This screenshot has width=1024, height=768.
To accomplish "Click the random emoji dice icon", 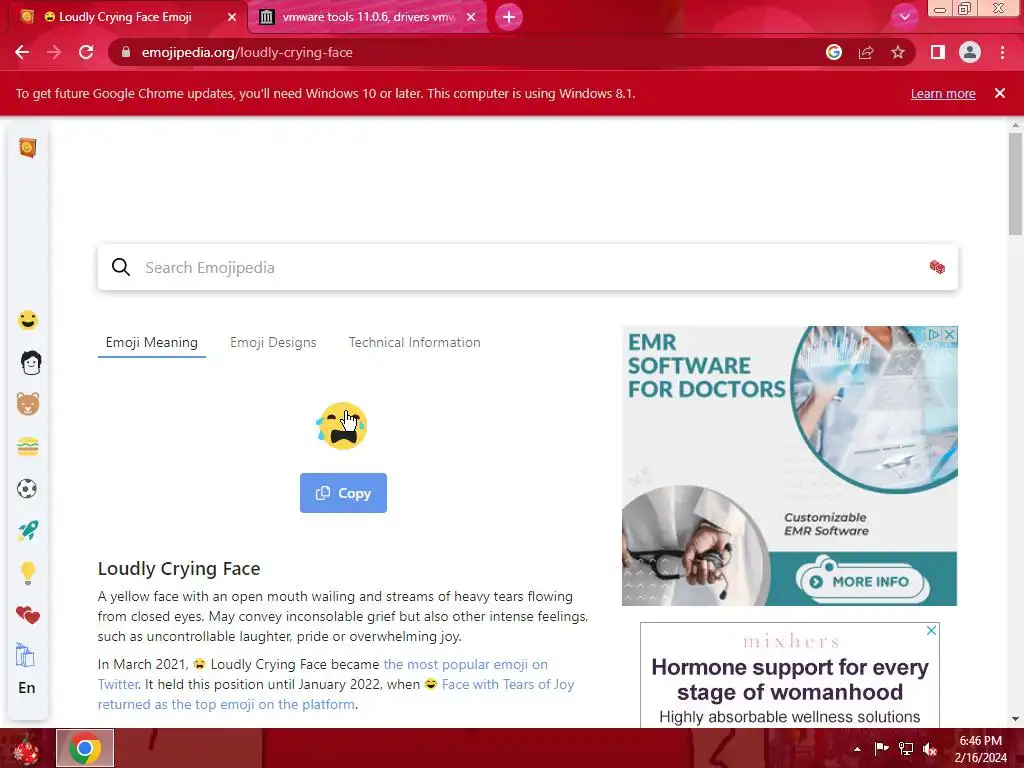I will coord(937,267).
